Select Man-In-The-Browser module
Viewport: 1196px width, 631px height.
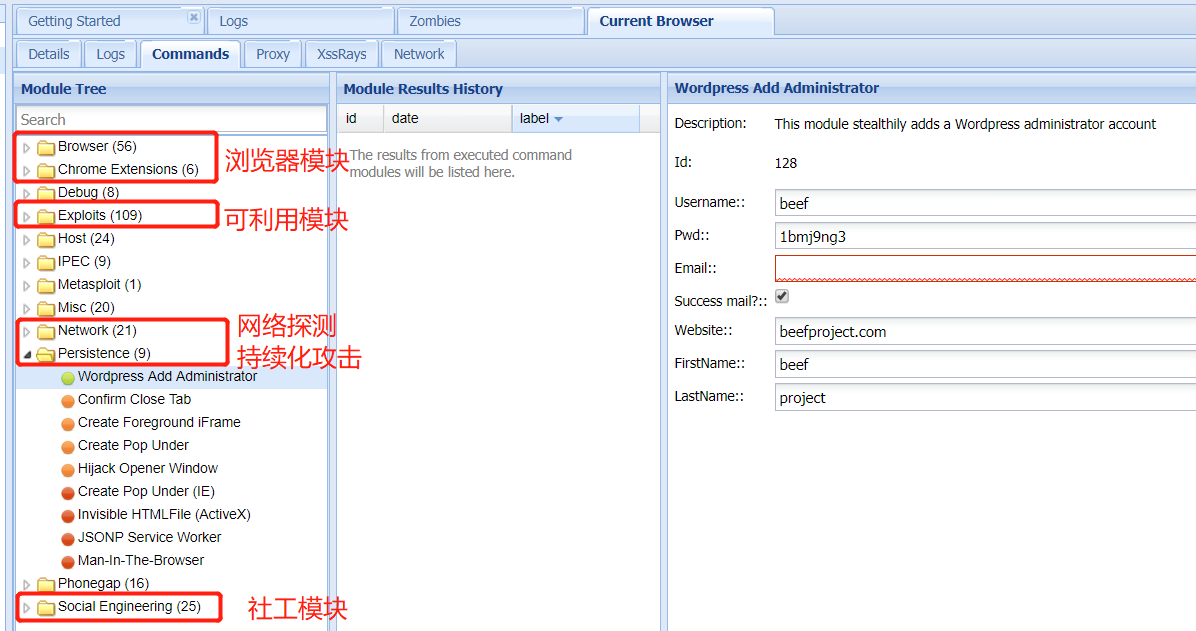click(141, 561)
